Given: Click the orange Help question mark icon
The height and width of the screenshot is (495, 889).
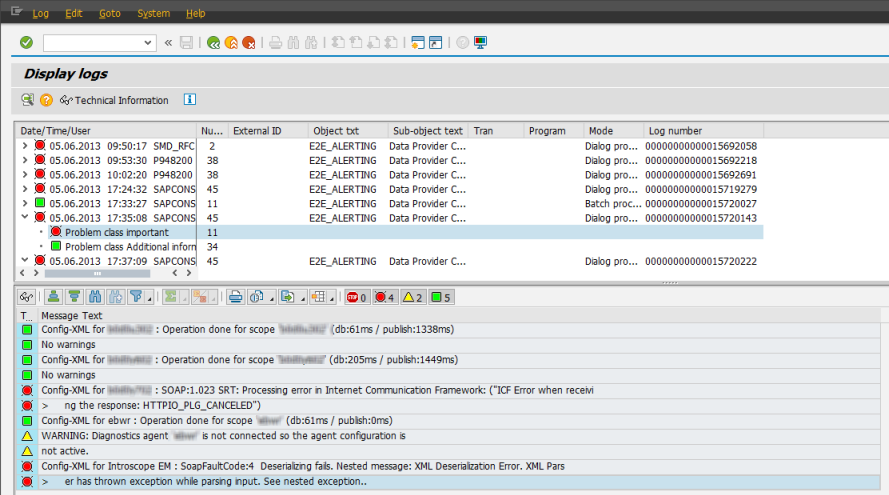Looking at the screenshot, I should [x=46, y=100].
